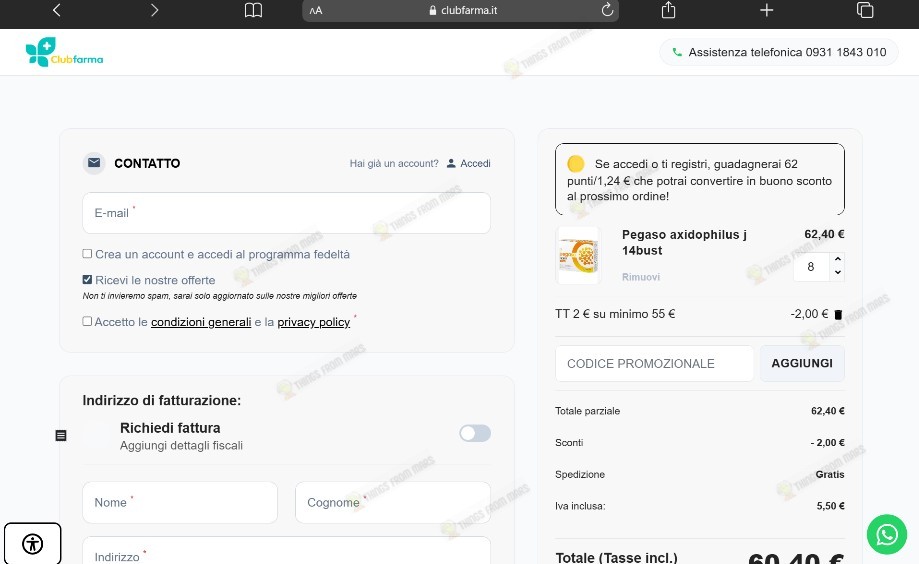Screen dimensions: 919x564
Task: Click Rimuovi to remove the product
Action: pyautogui.click(x=641, y=277)
